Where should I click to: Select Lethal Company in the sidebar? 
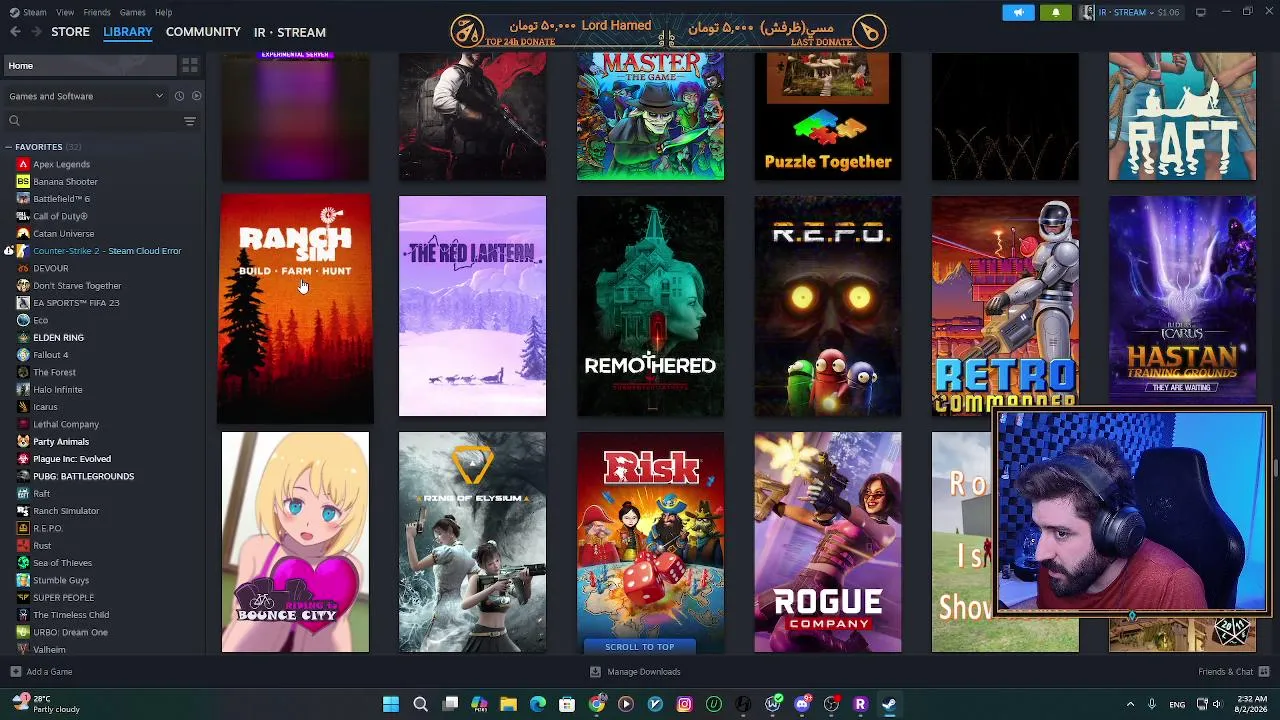[66, 424]
